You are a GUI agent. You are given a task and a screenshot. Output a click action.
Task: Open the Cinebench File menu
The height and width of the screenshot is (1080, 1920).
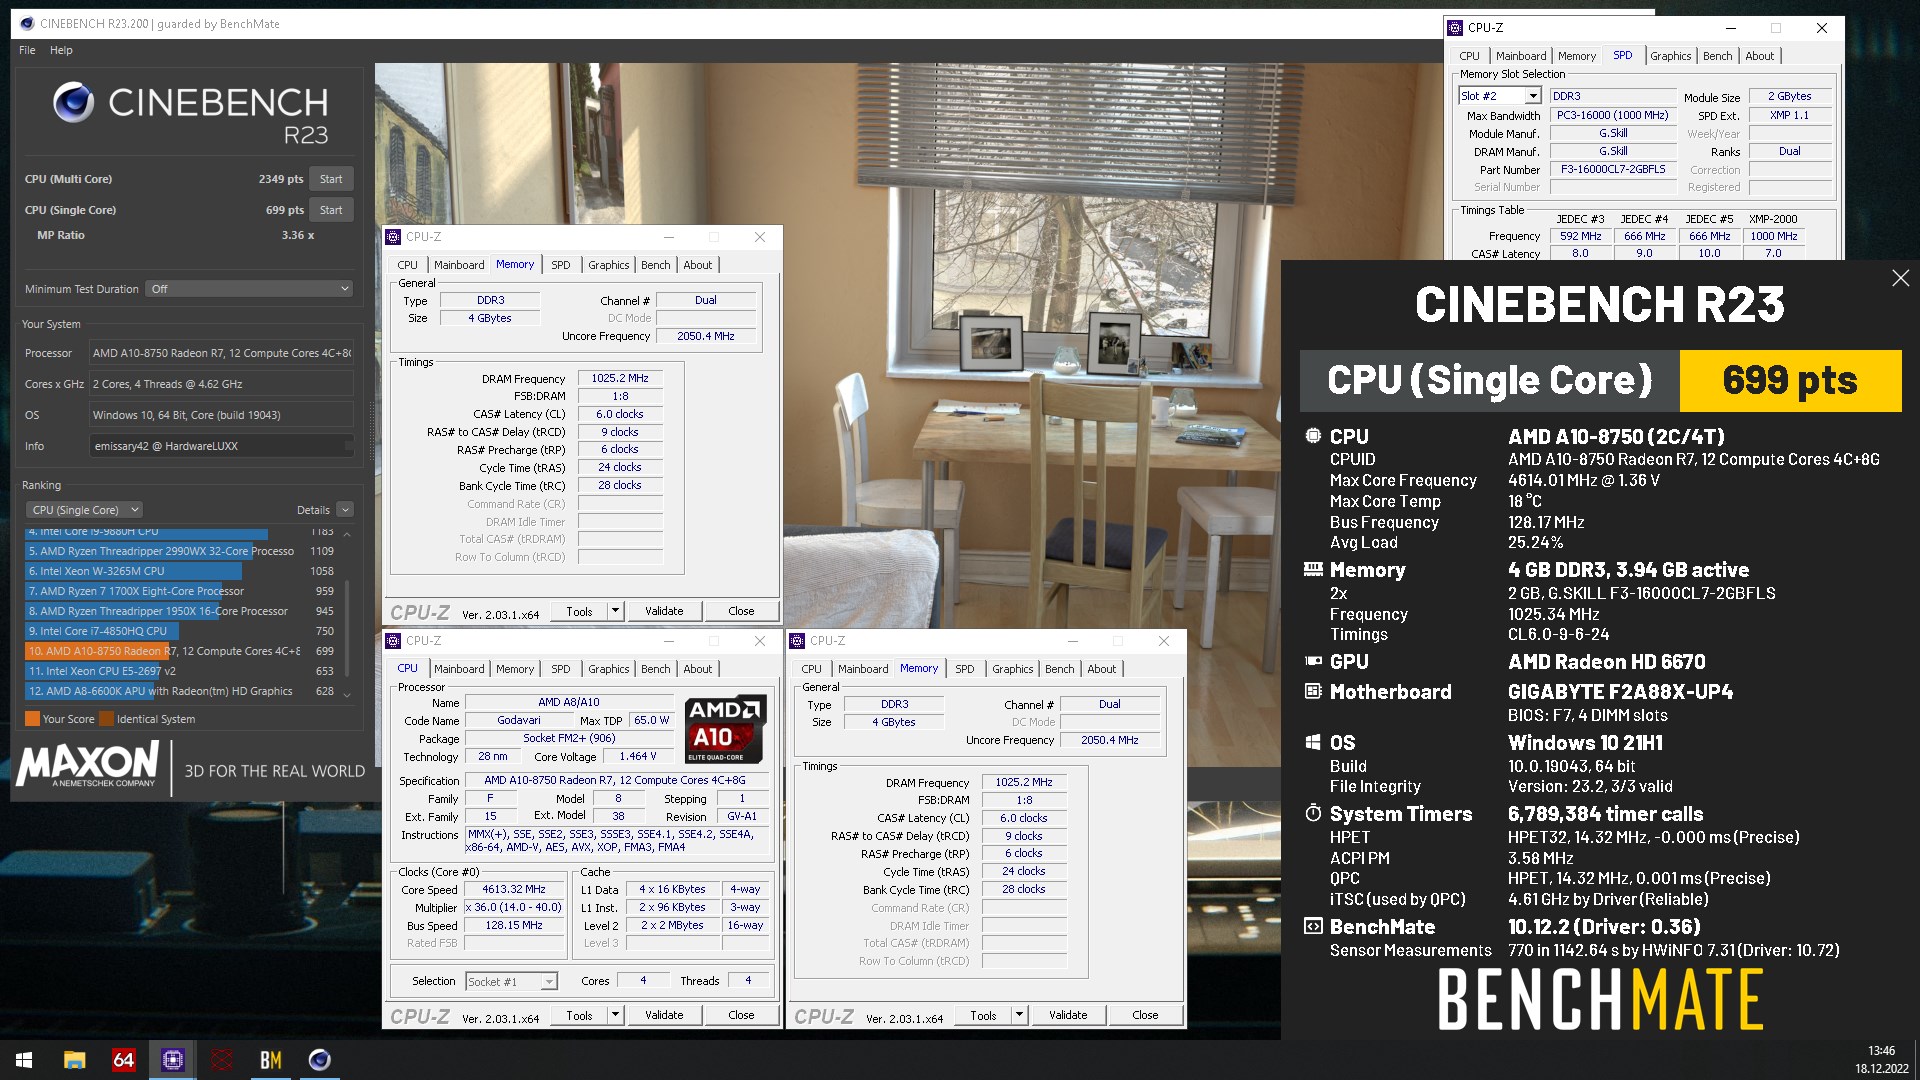[x=27, y=50]
